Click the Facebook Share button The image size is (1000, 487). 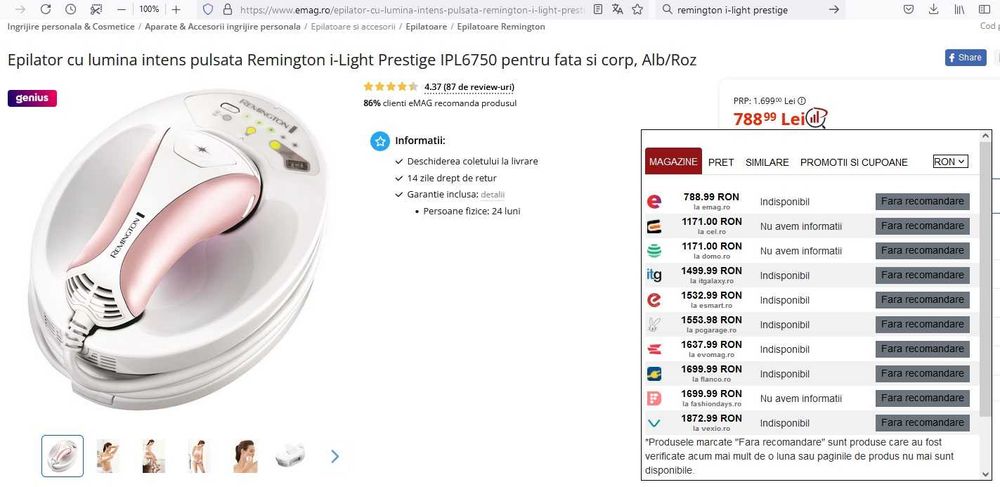tap(965, 58)
